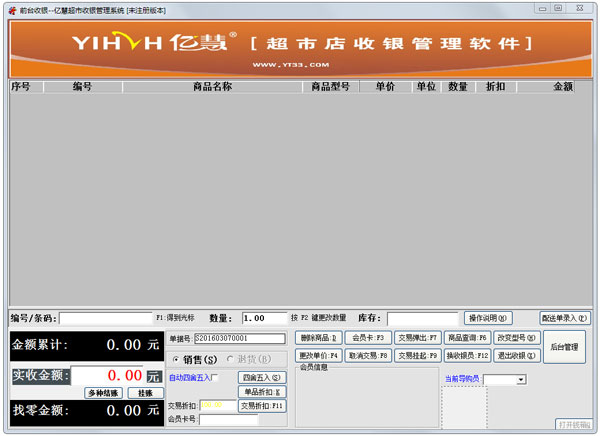Click the 退出收银 exit cashier button
The height and width of the screenshot is (436, 600).
point(517,356)
